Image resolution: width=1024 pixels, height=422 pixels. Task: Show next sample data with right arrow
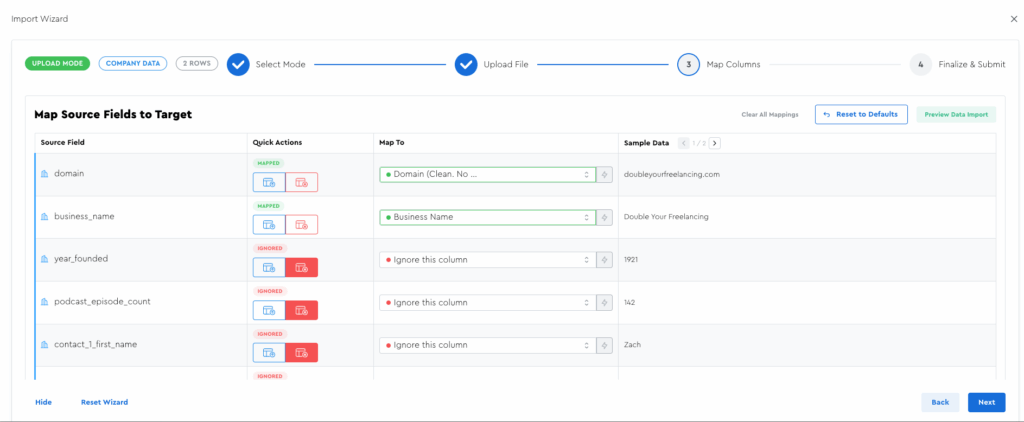(715, 143)
